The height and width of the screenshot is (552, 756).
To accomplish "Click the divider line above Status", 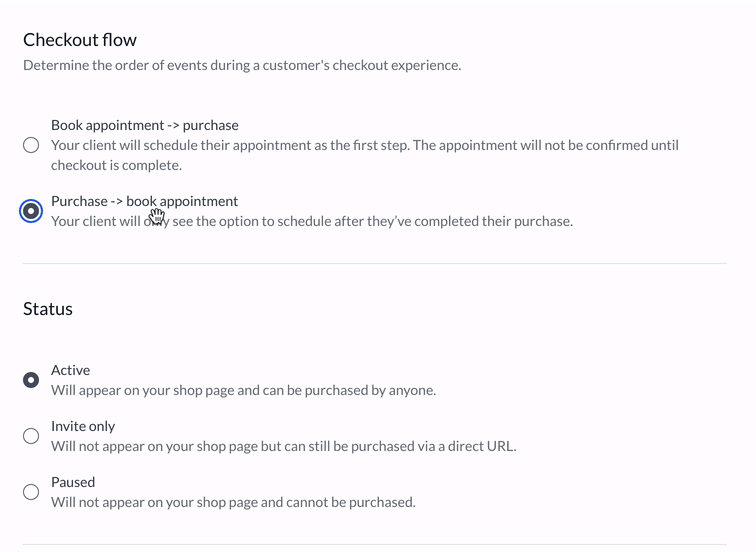I will (374, 263).
